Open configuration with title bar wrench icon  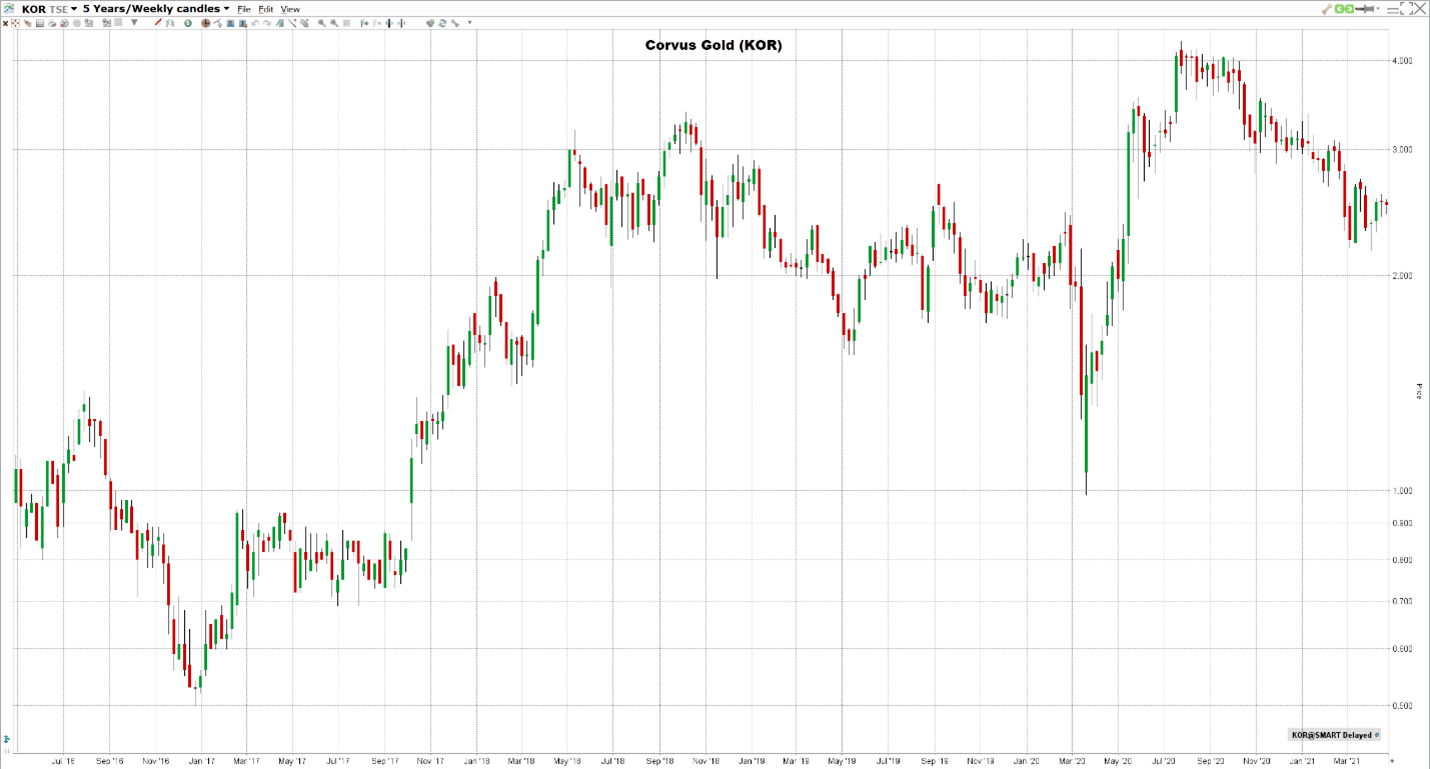pos(1327,9)
